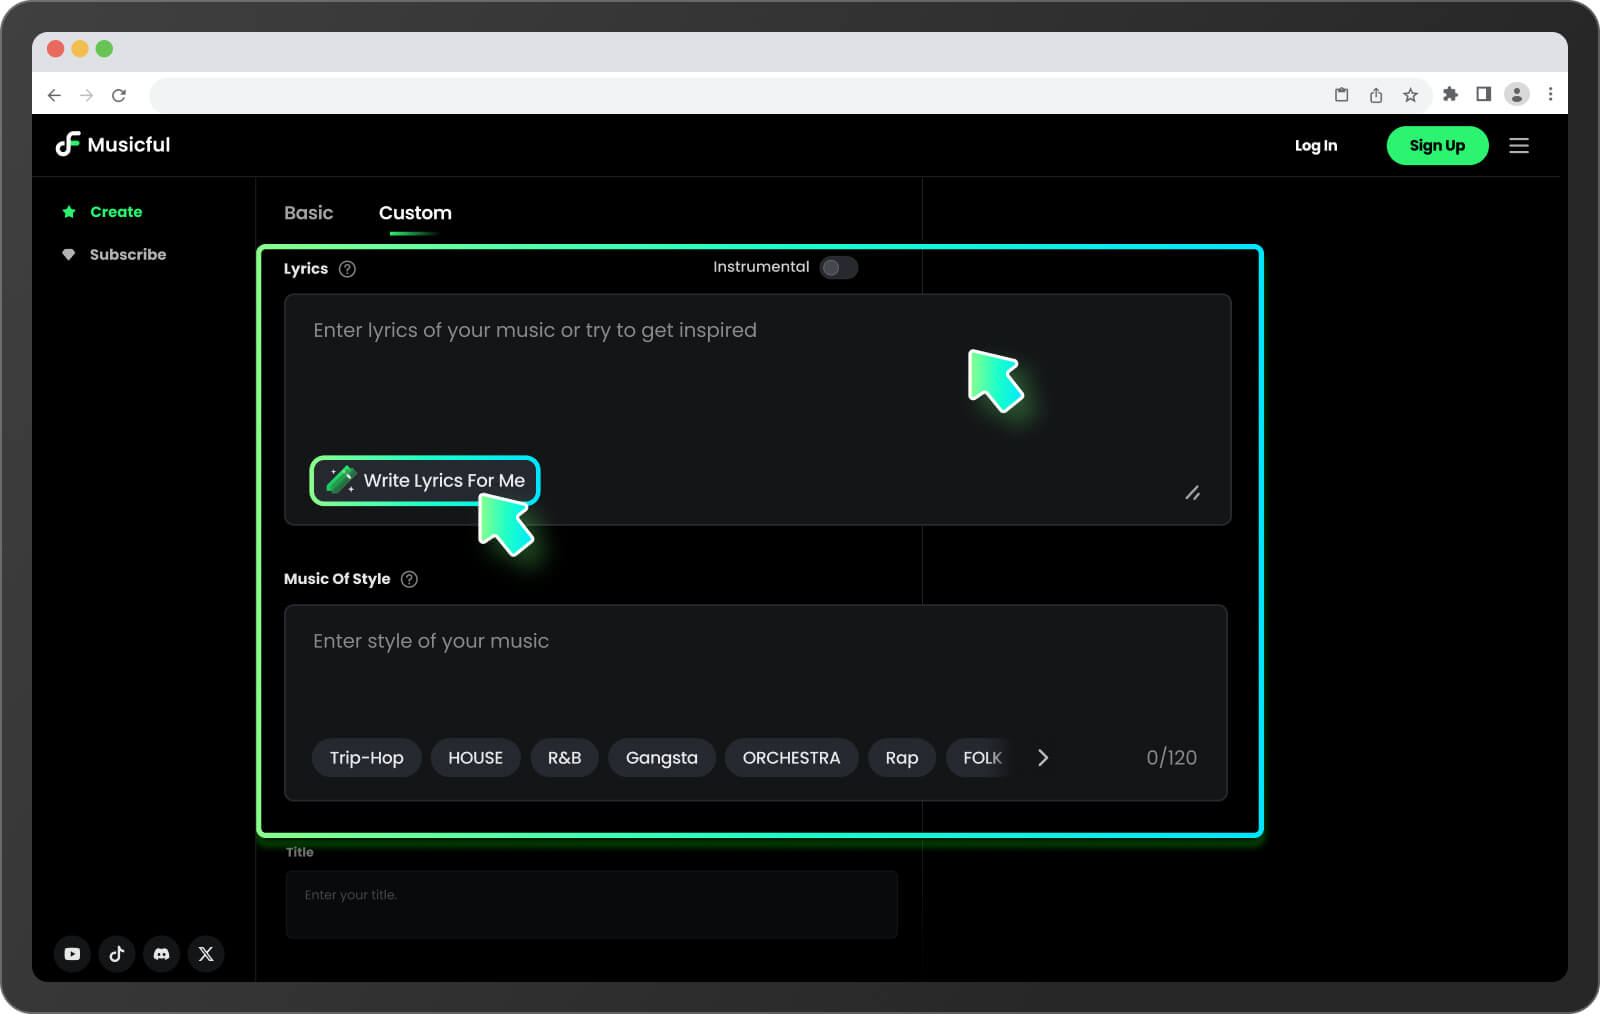Open the TikTok social link icon
1600x1014 pixels.
pyautogui.click(x=117, y=954)
